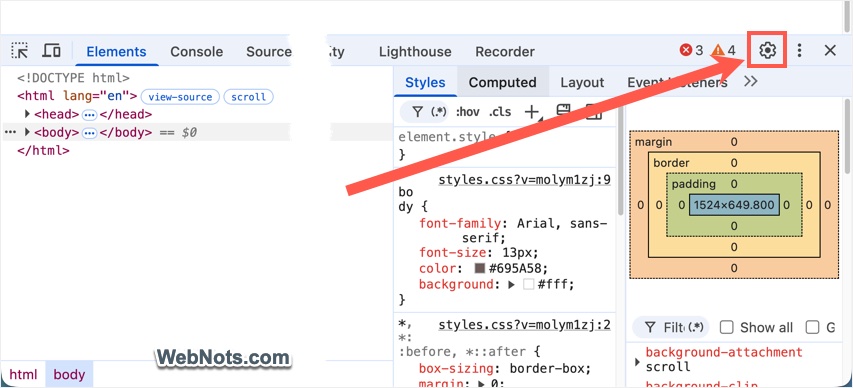Expand the background shorthand property triangle
This screenshot has width=853, height=388.
tap(511, 285)
